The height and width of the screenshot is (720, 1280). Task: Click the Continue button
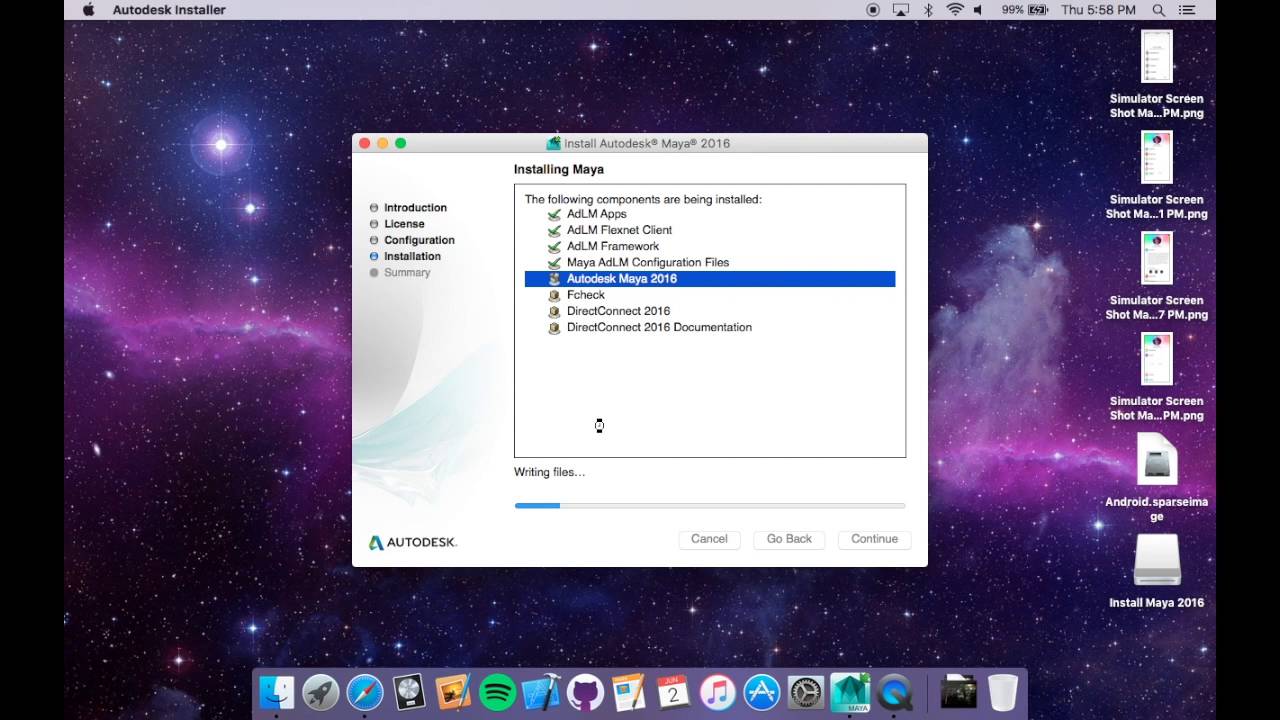[874, 539]
